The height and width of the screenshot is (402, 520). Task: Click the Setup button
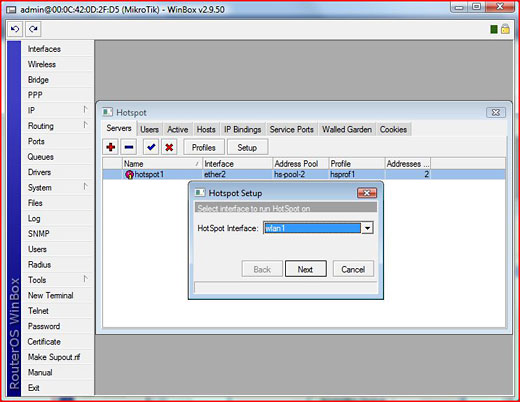pyautogui.click(x=247, y=147)
